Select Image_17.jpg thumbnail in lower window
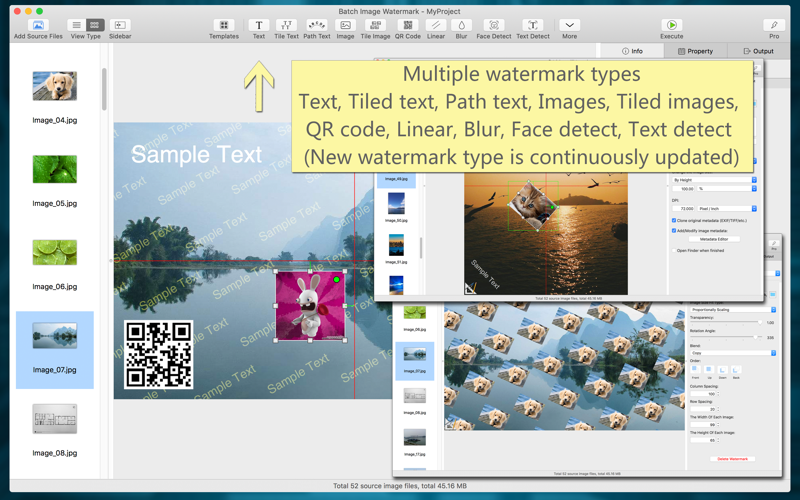Image resolution: width=800 pixels, height=500 pixels. click(x=415, y=437)
